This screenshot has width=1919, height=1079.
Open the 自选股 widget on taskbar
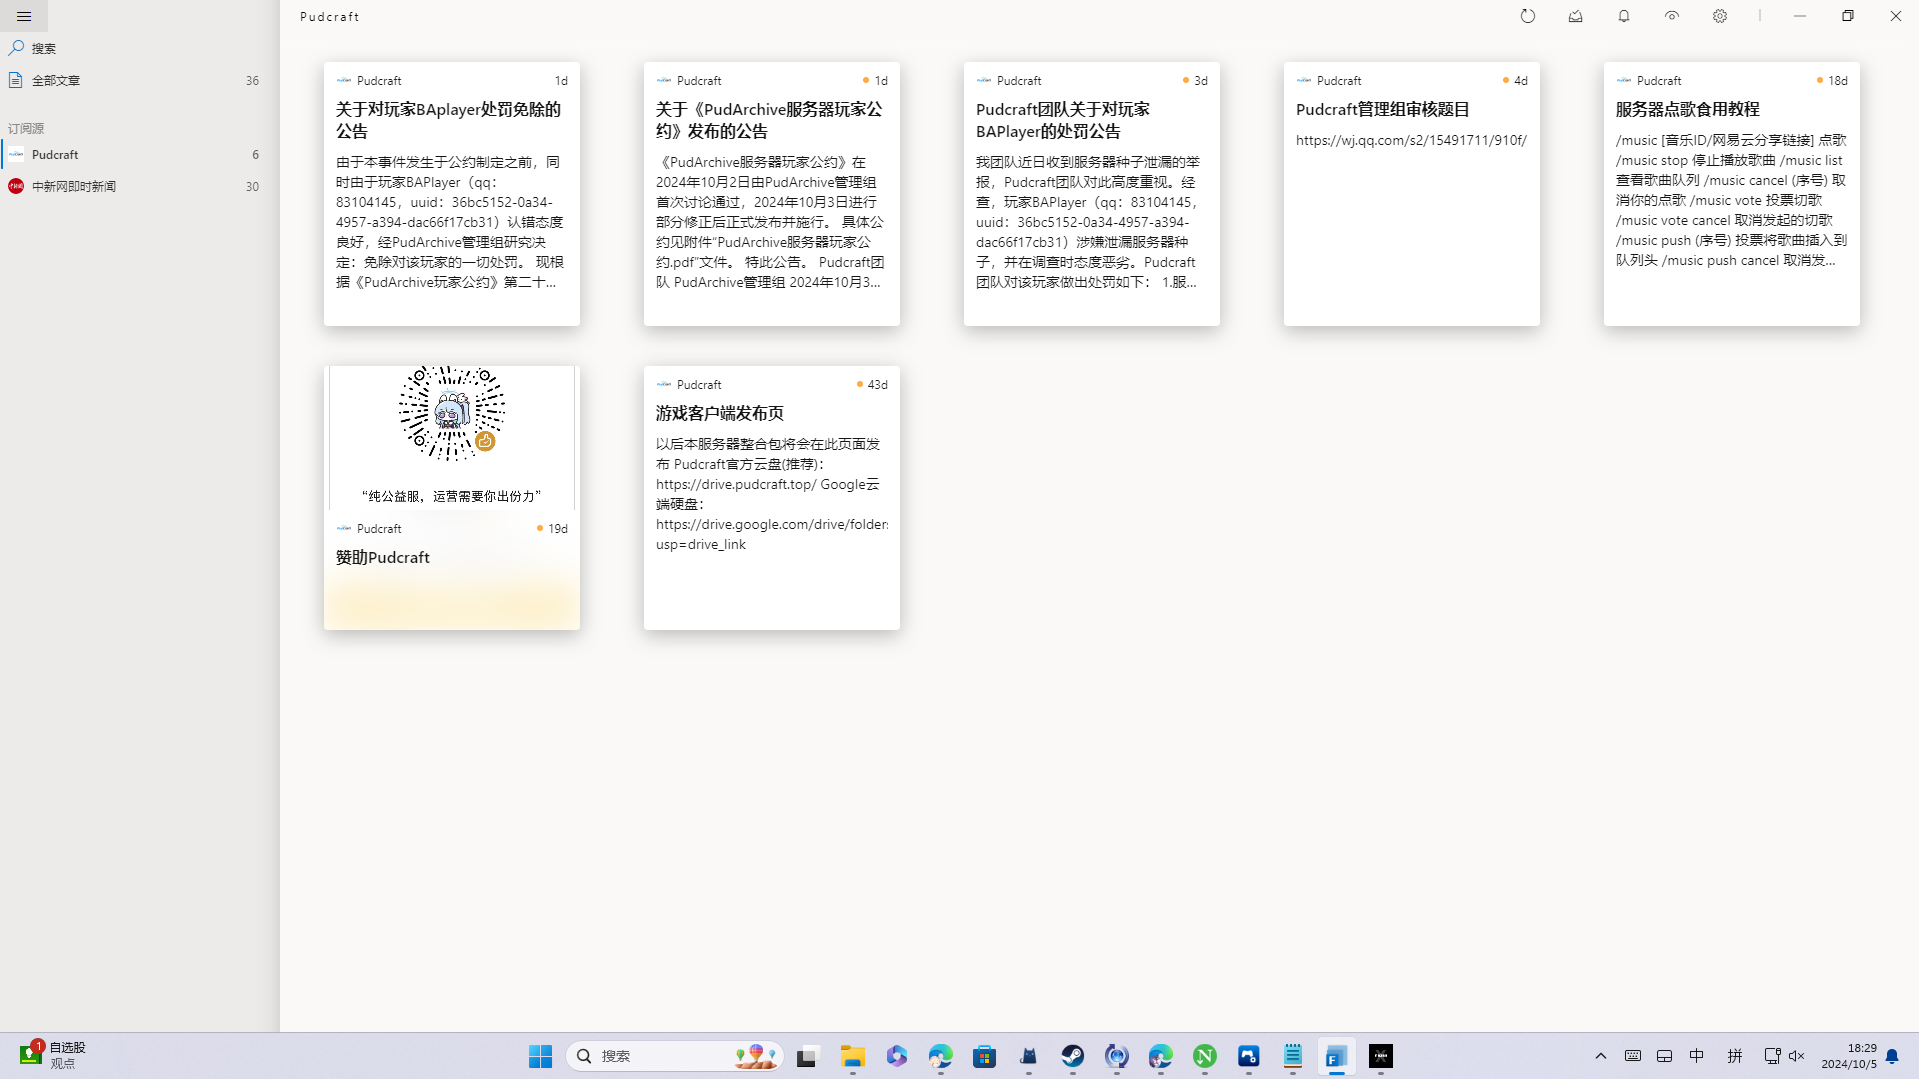[54, 1055]
